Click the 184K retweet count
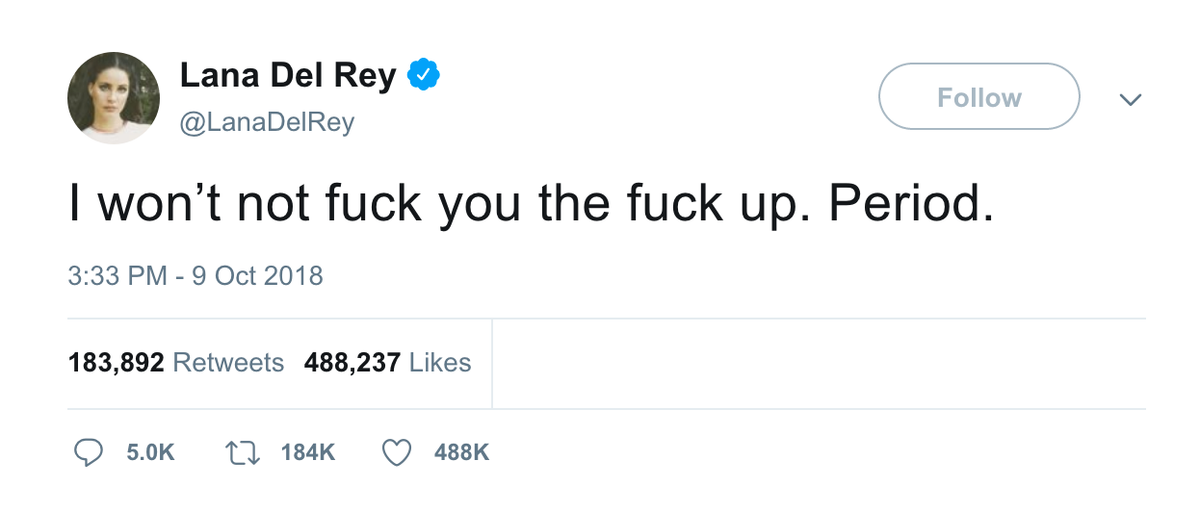 (x=308, y=453)
